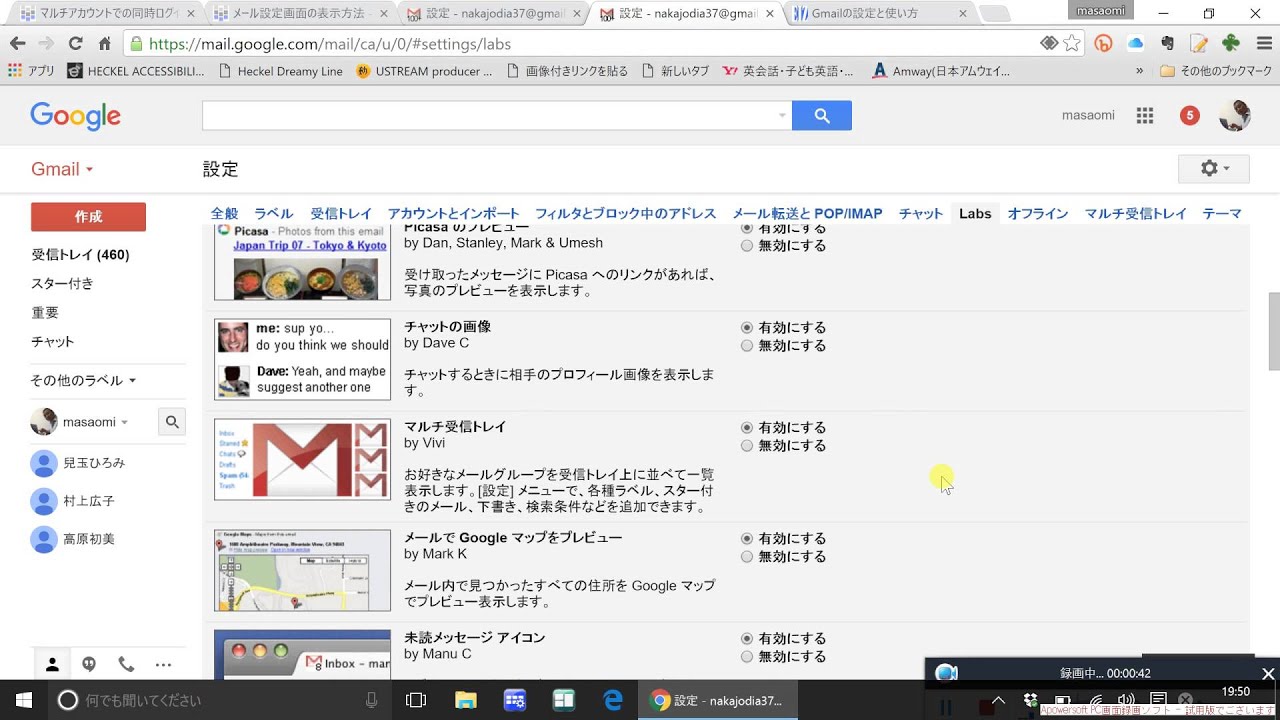Screen dimensions: 1280x720
Task: Switch to the ラベル settings tab
Action: click(273, 213)
